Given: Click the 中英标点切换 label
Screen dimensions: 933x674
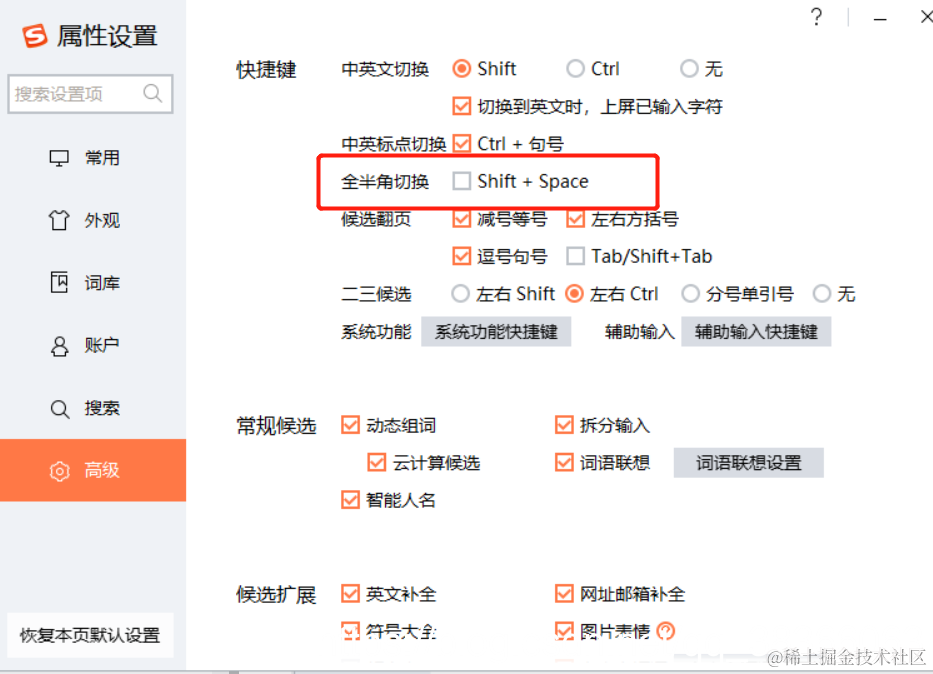Looking at the screenshot, I should tap(393, 144).
